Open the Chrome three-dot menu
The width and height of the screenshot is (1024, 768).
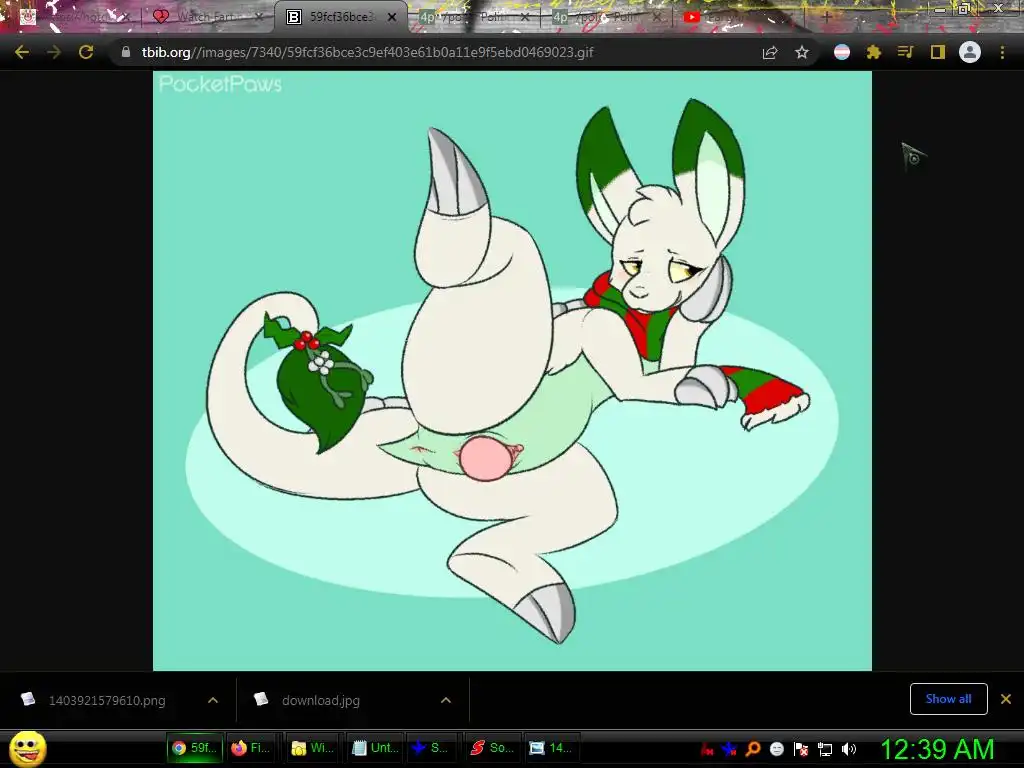coord(1002,52)
